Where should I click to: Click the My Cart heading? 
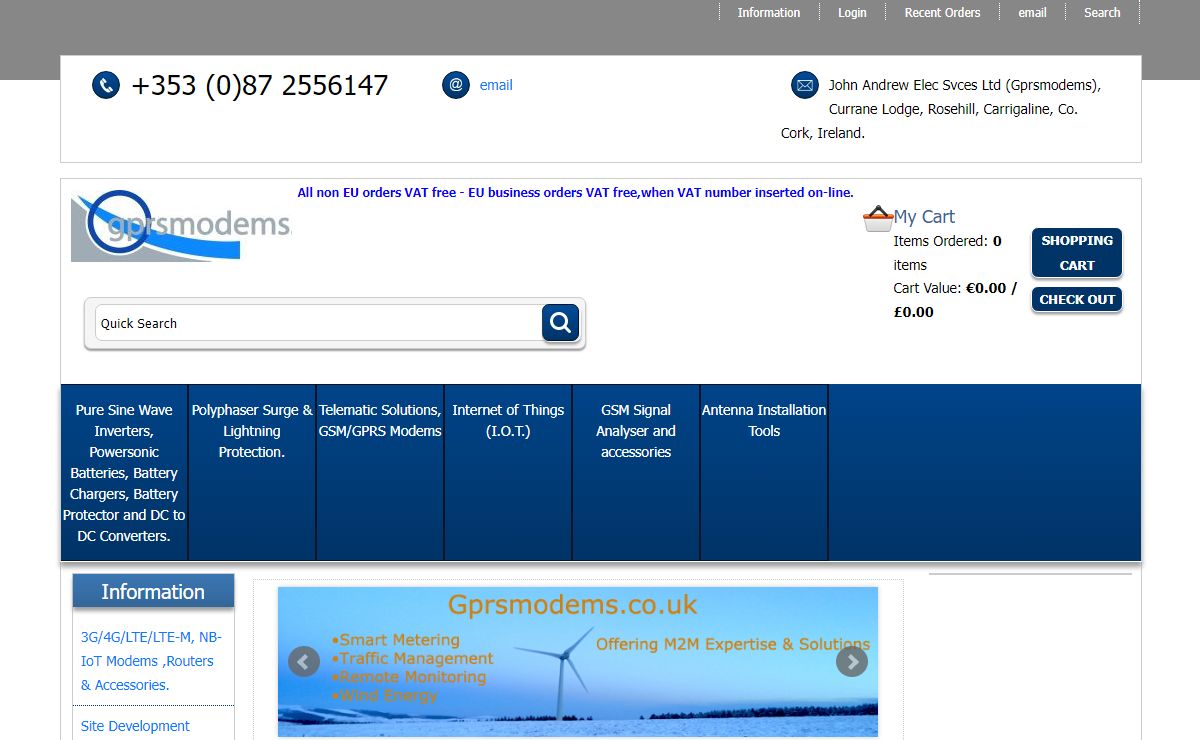tap(924, 216)
